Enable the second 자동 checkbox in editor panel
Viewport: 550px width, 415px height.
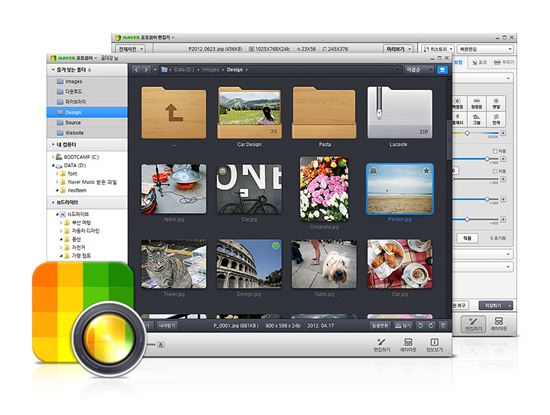[x=495, y=171]
